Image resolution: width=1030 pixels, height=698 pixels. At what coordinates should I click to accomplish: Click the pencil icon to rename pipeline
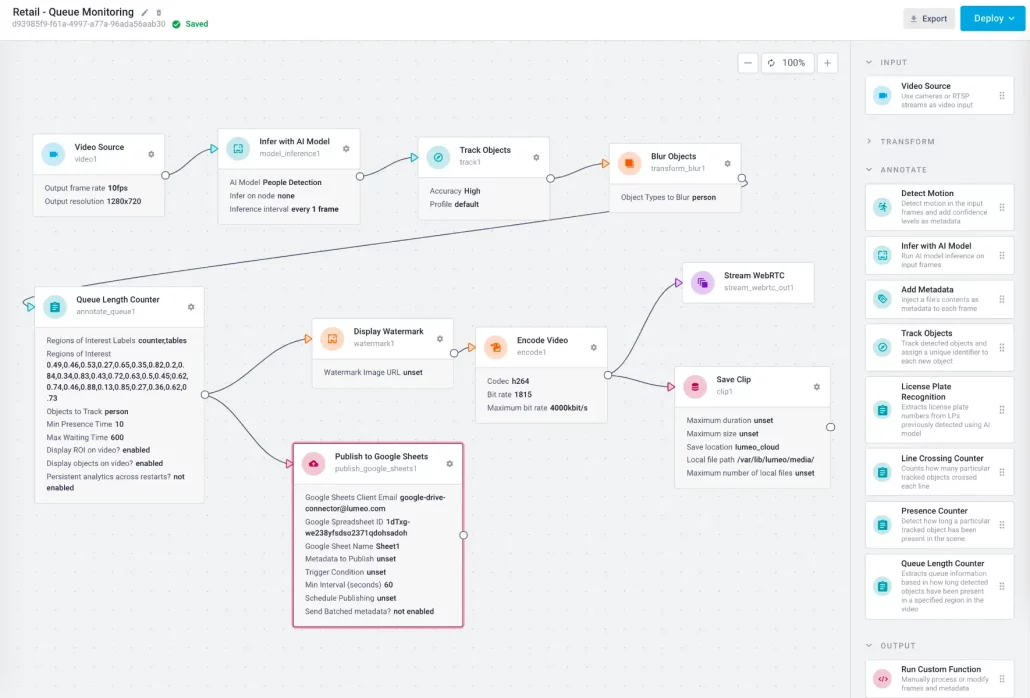[145, 12]
